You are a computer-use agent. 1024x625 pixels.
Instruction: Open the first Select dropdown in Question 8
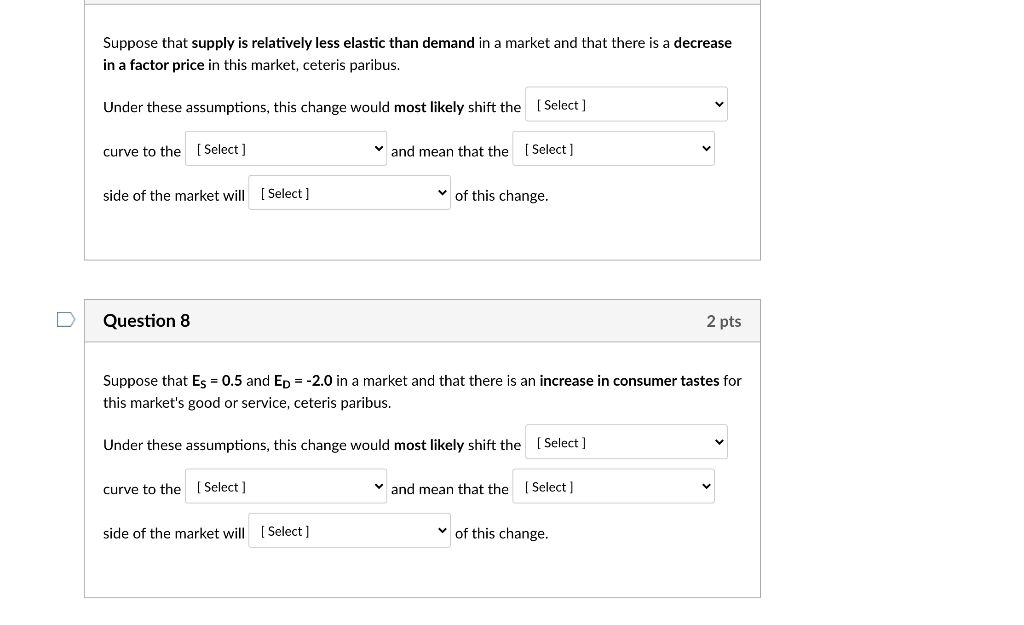click(626, 442)
